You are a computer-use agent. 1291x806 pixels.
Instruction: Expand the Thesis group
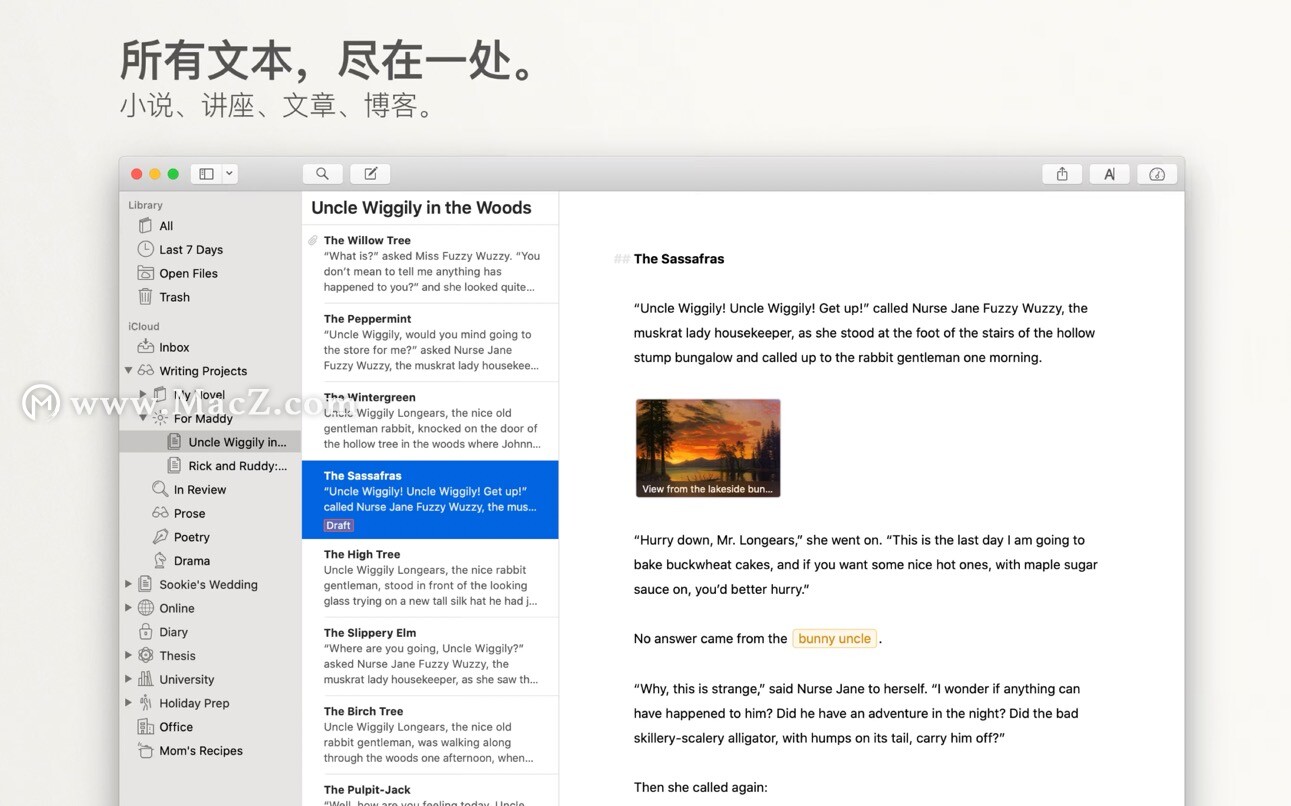(128, 656)
